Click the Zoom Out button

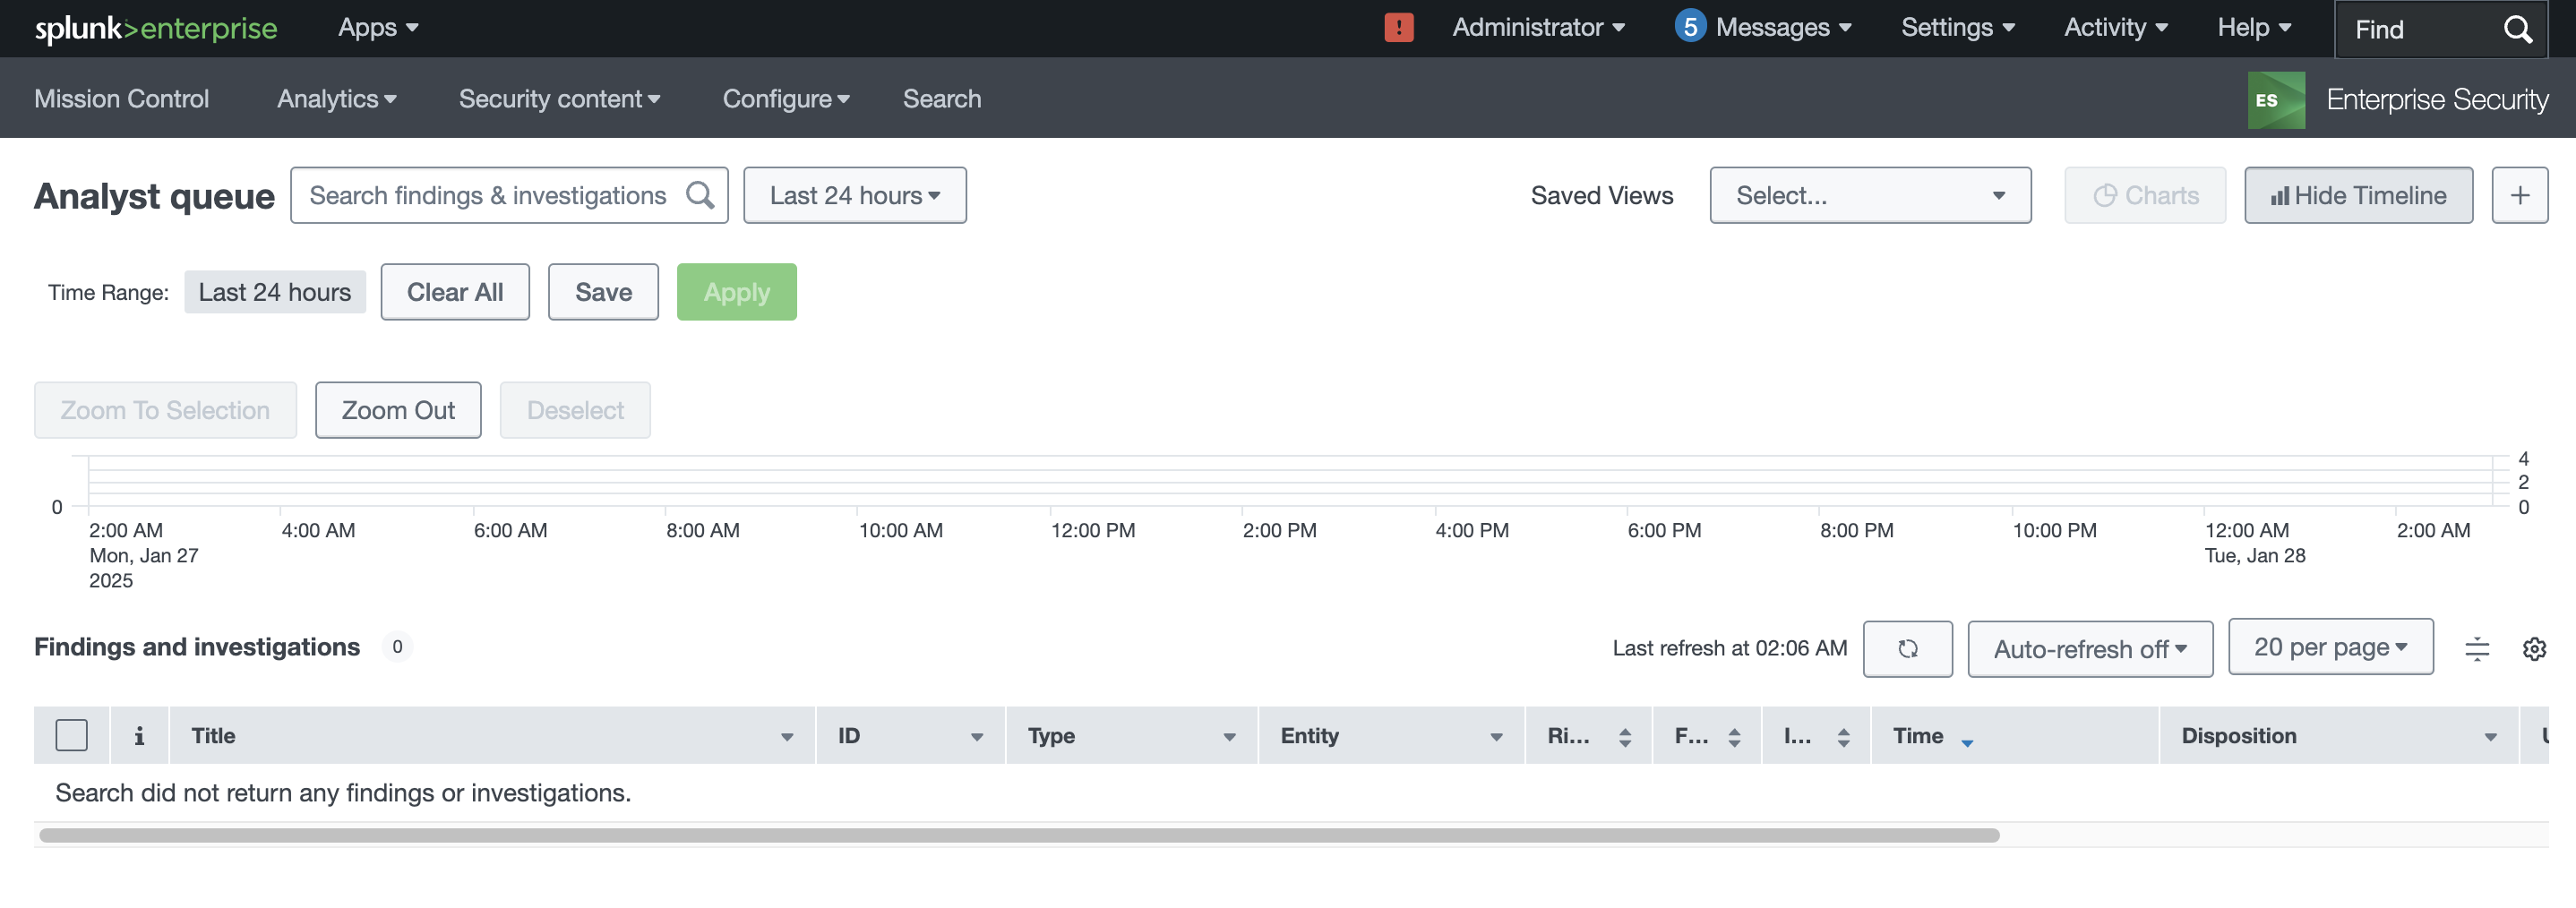[398, 409]
